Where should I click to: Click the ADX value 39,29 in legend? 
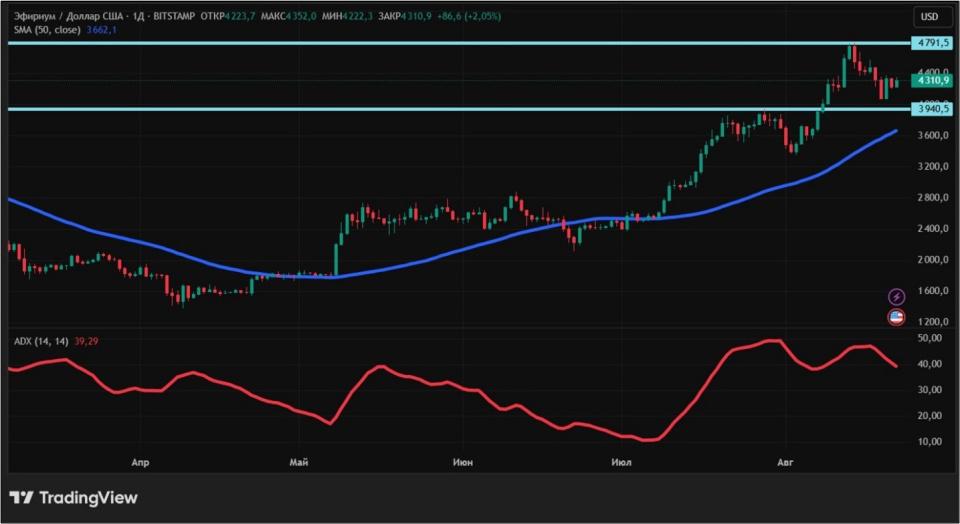coord(85,342)
